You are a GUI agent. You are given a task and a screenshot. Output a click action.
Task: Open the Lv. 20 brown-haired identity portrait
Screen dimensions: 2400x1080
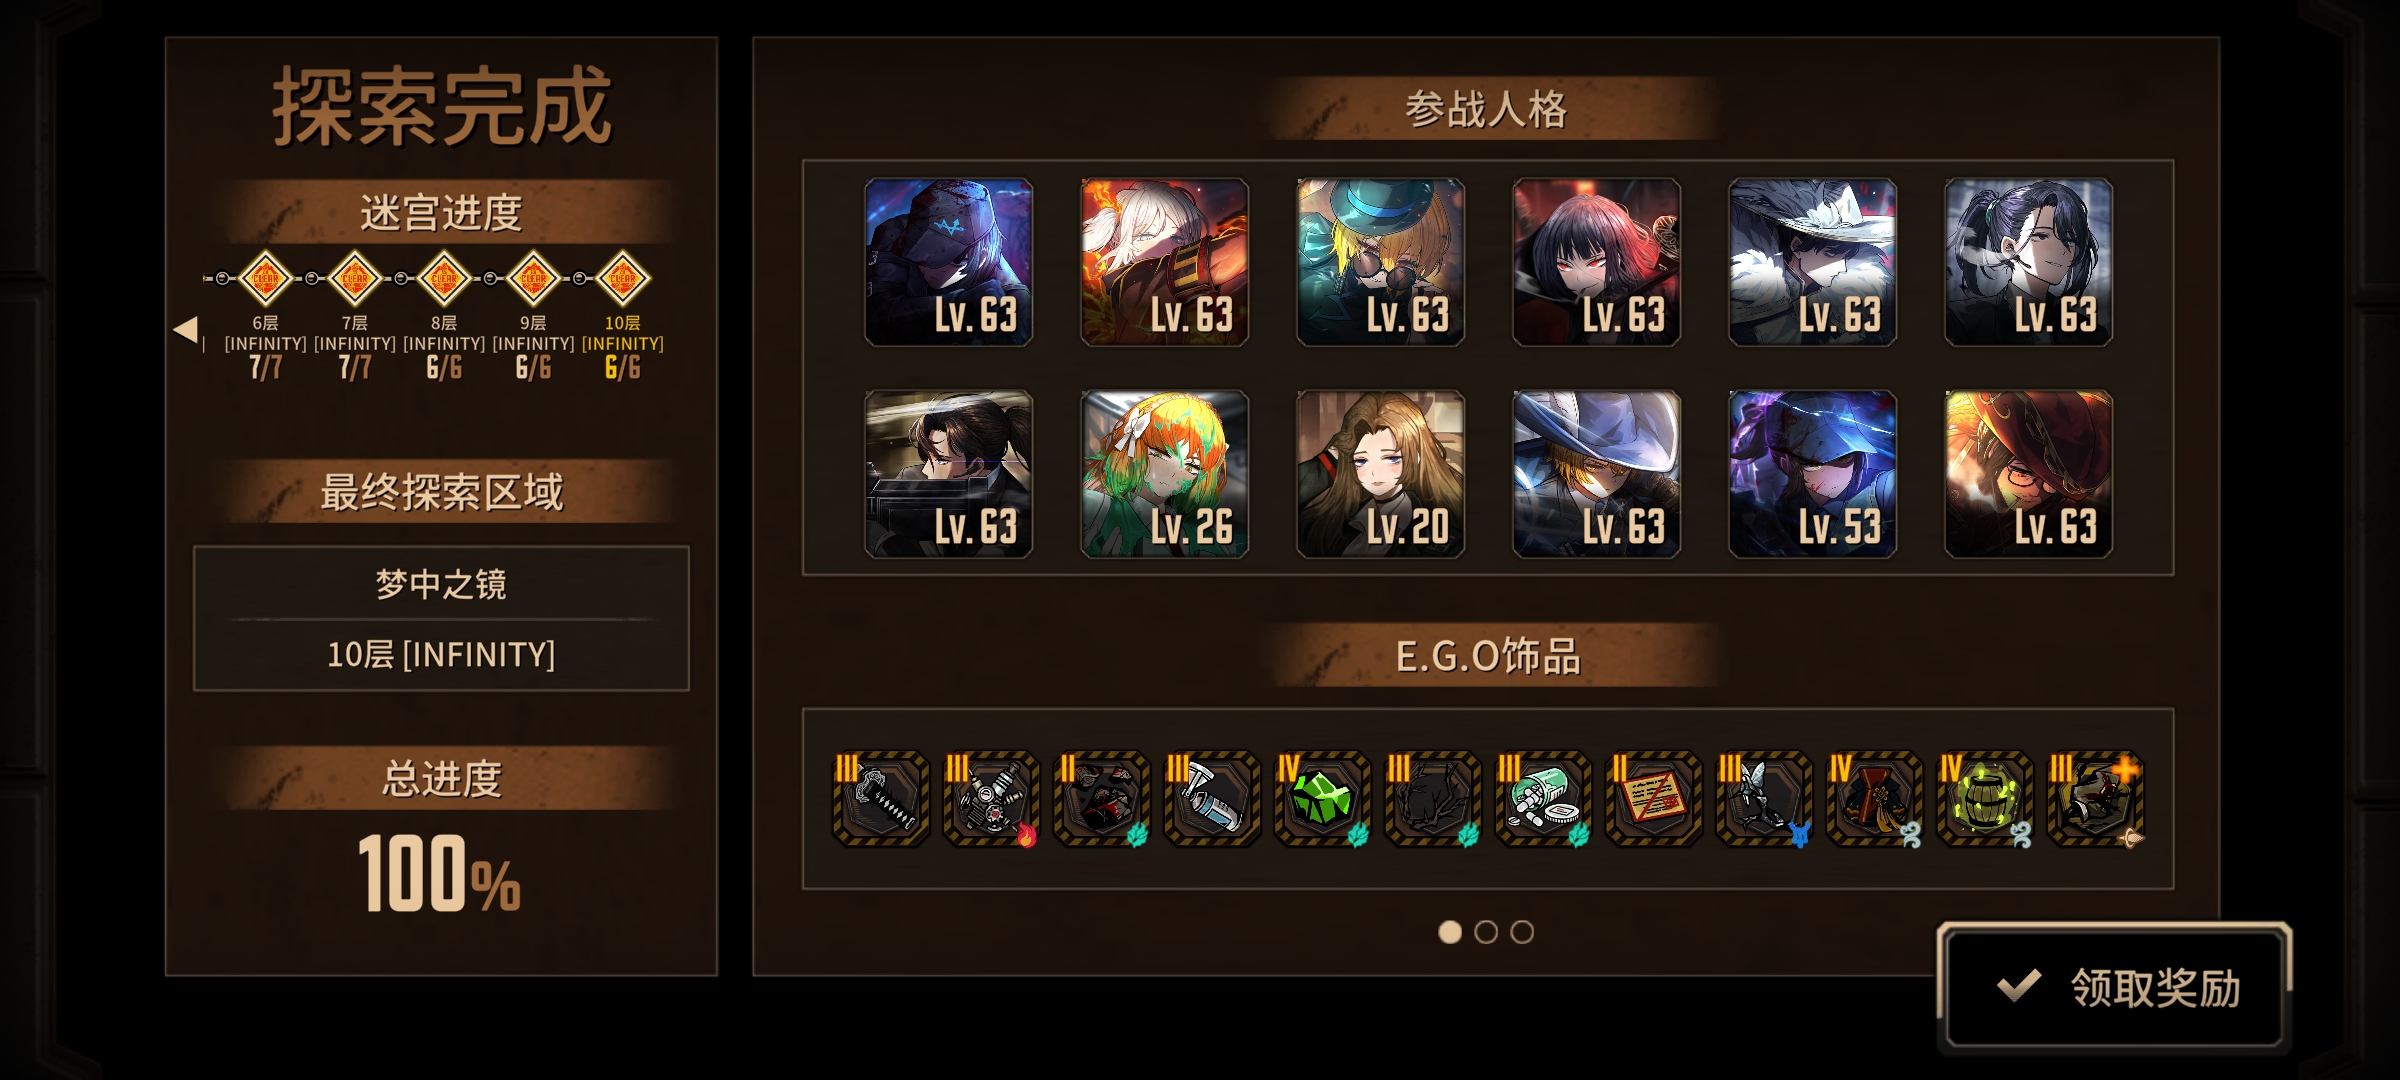[1381, 474]
